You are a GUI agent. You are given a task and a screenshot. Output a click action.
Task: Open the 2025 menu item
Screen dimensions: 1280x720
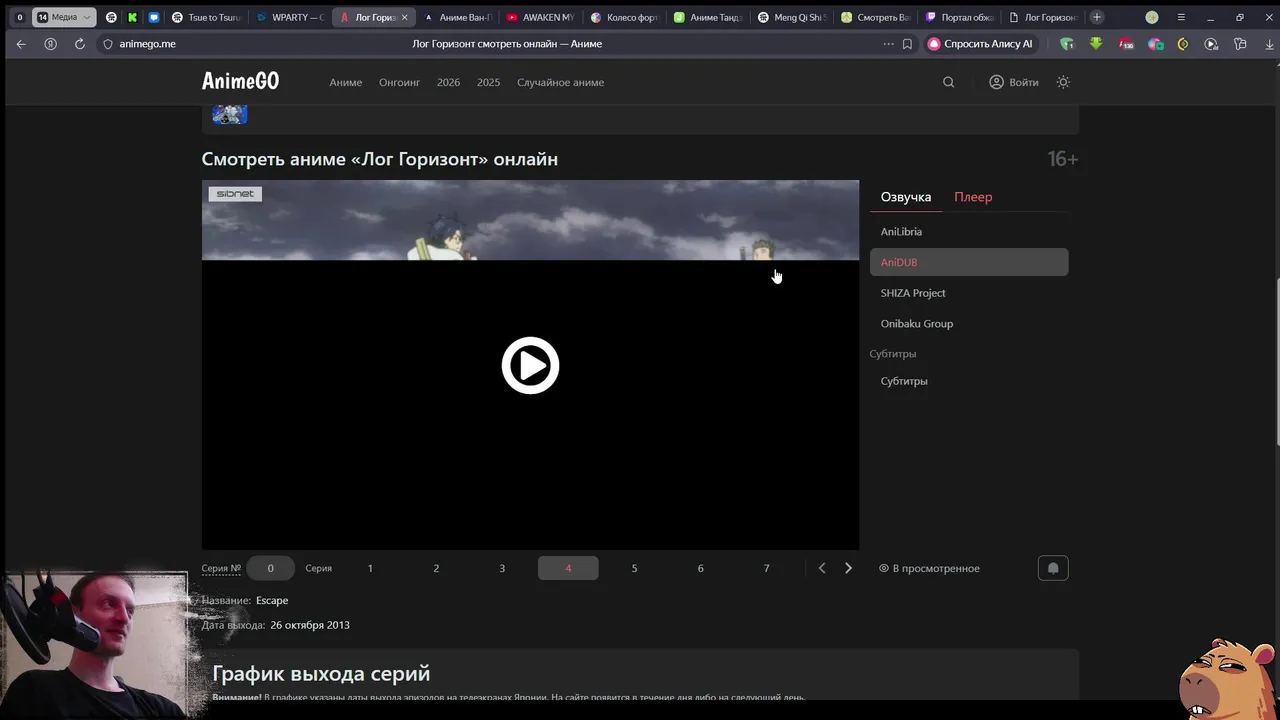click(488, 82)
